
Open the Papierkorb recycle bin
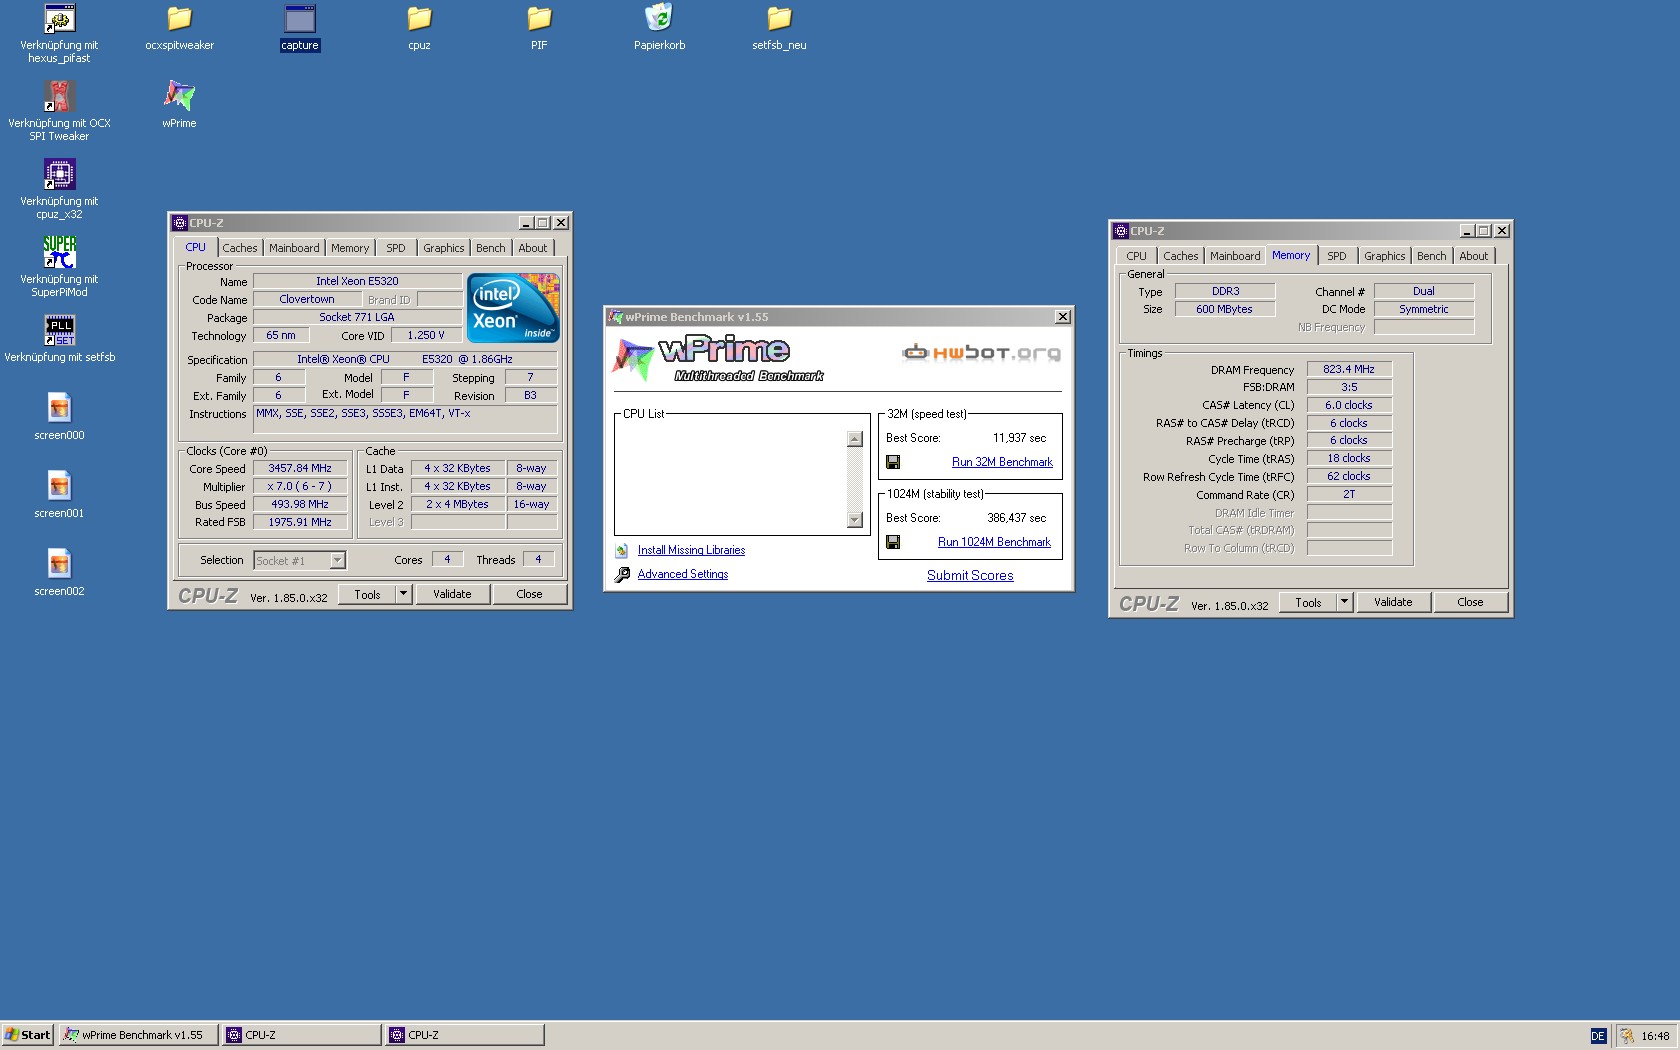(x=659, y=19)
